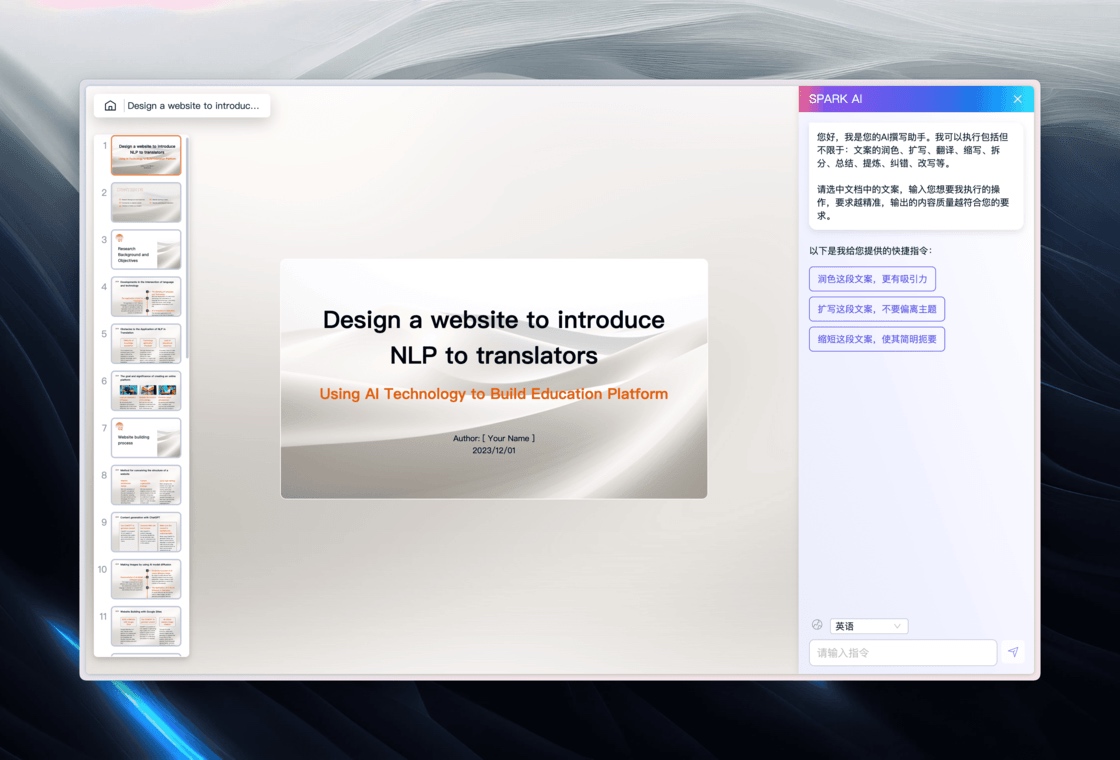Image resolution: width=1120 pixels, height=760 pixels.
Task: Close the SPARK AI panel
Action: click(x=1017, y=99)
